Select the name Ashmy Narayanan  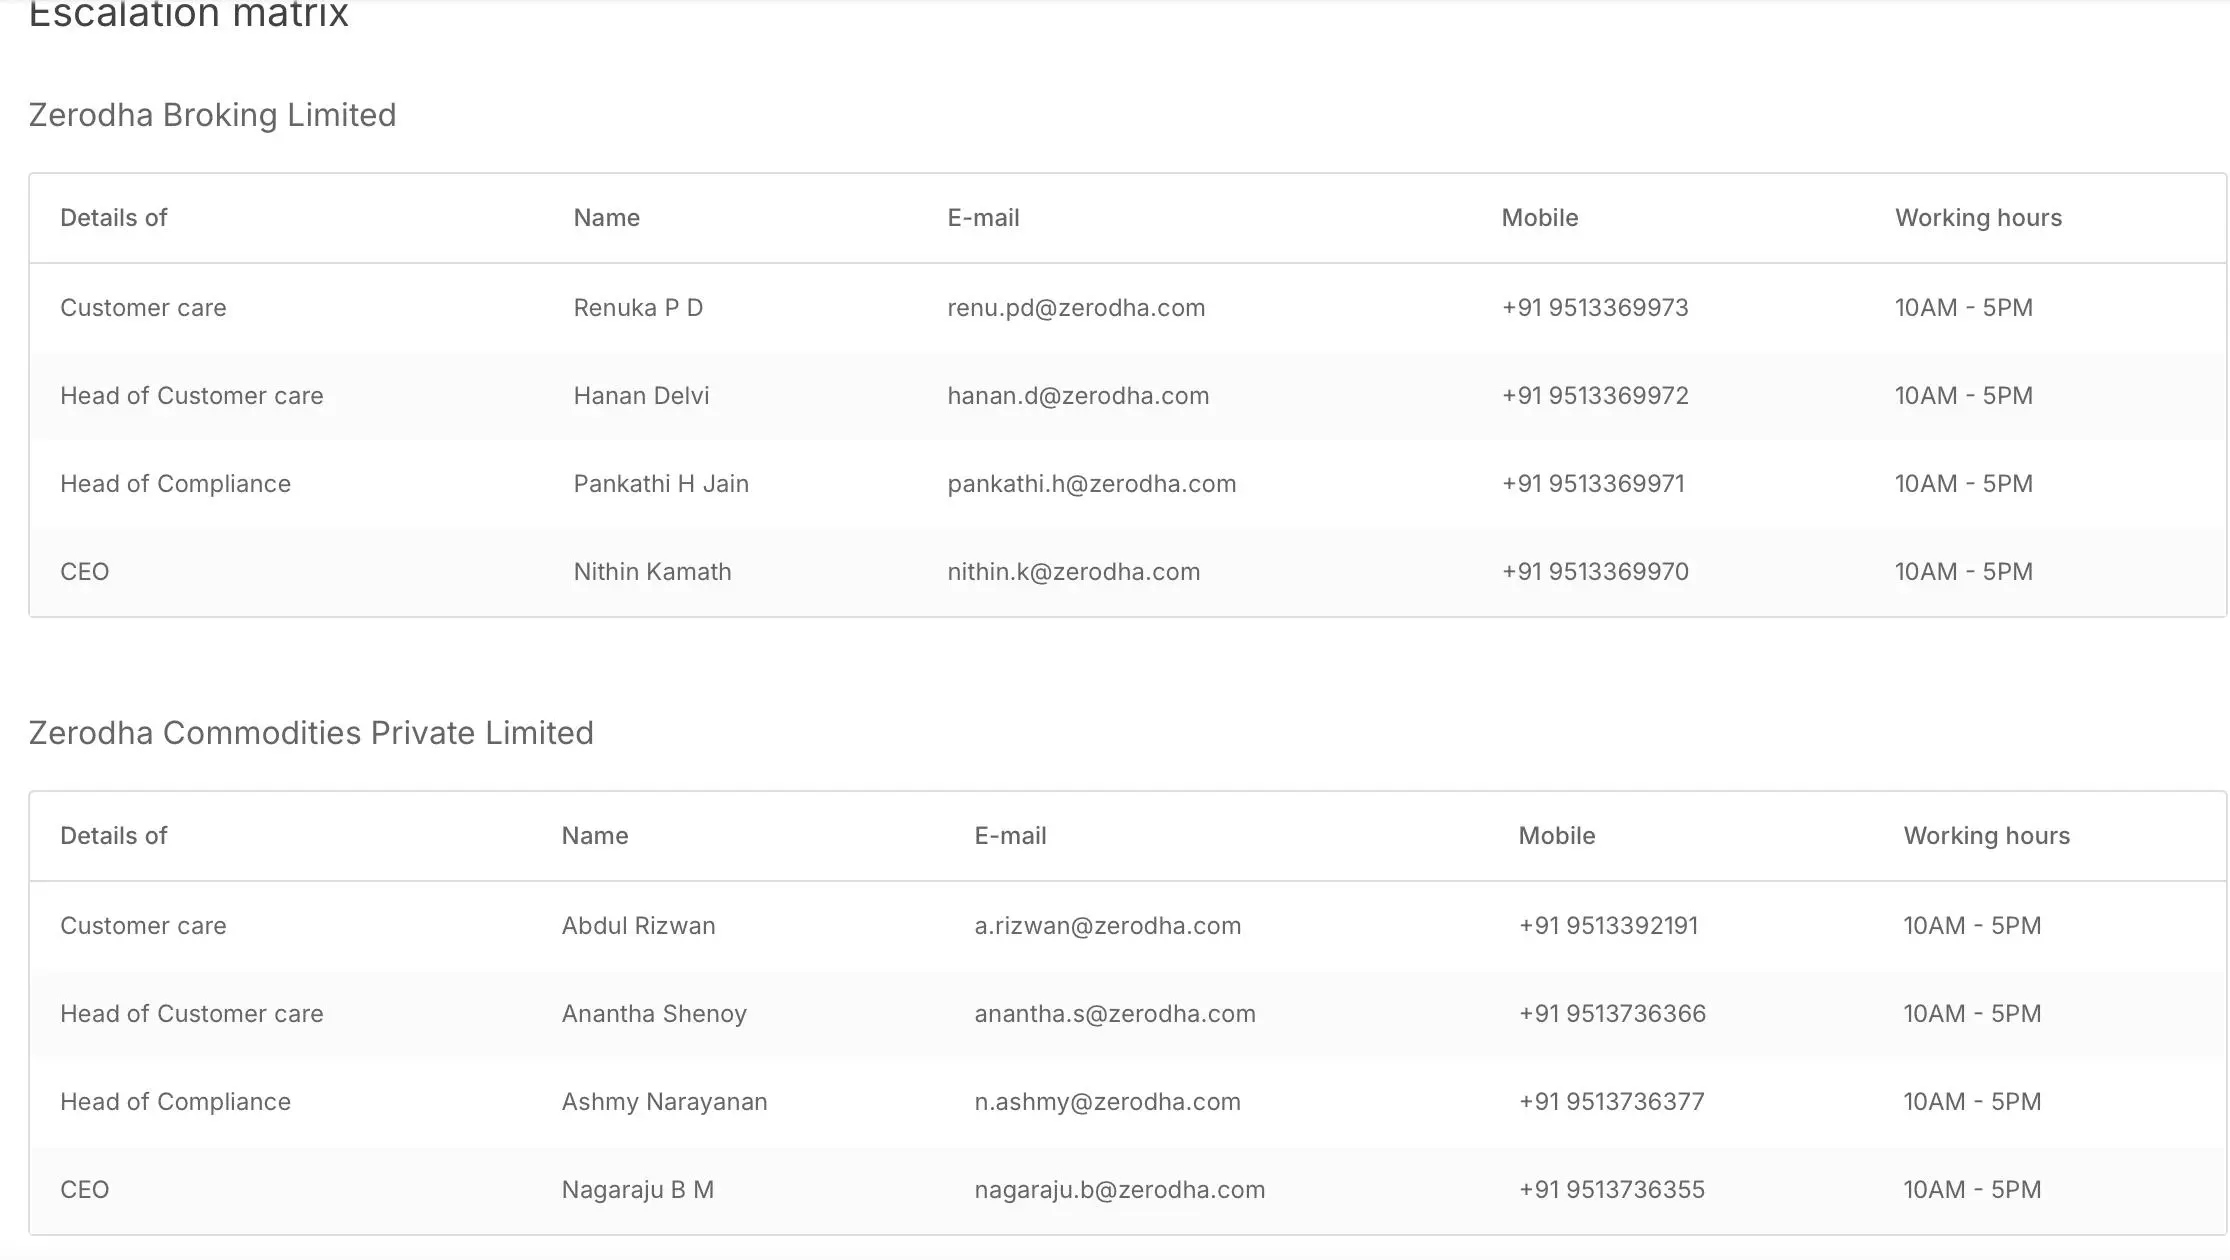coord(664,1102)
